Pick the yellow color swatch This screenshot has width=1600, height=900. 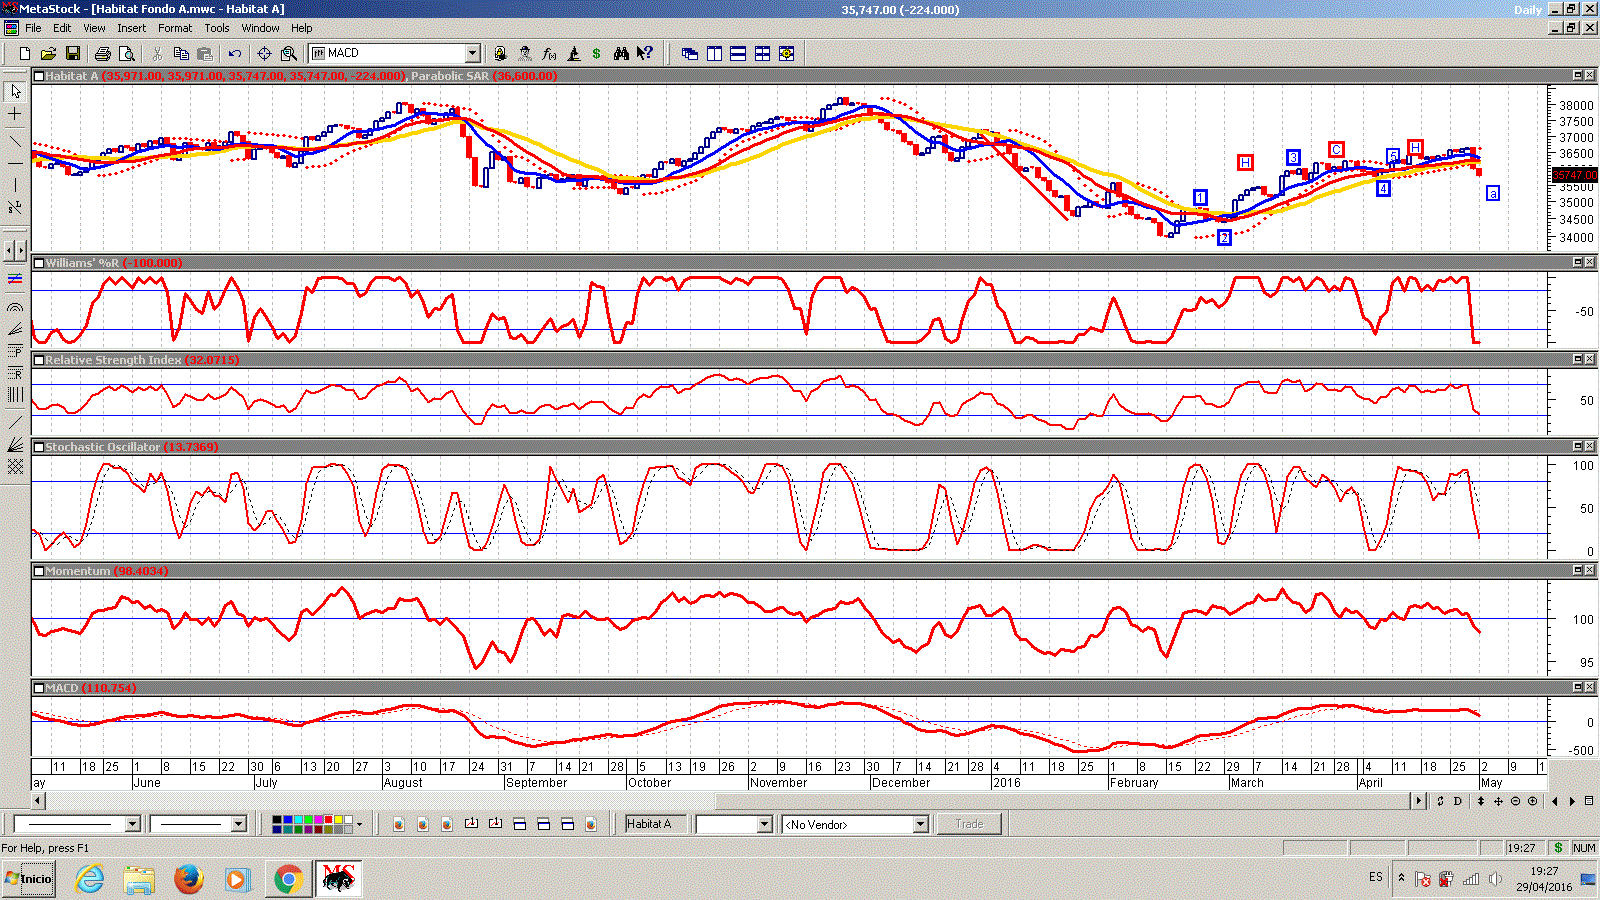(338, 820)
